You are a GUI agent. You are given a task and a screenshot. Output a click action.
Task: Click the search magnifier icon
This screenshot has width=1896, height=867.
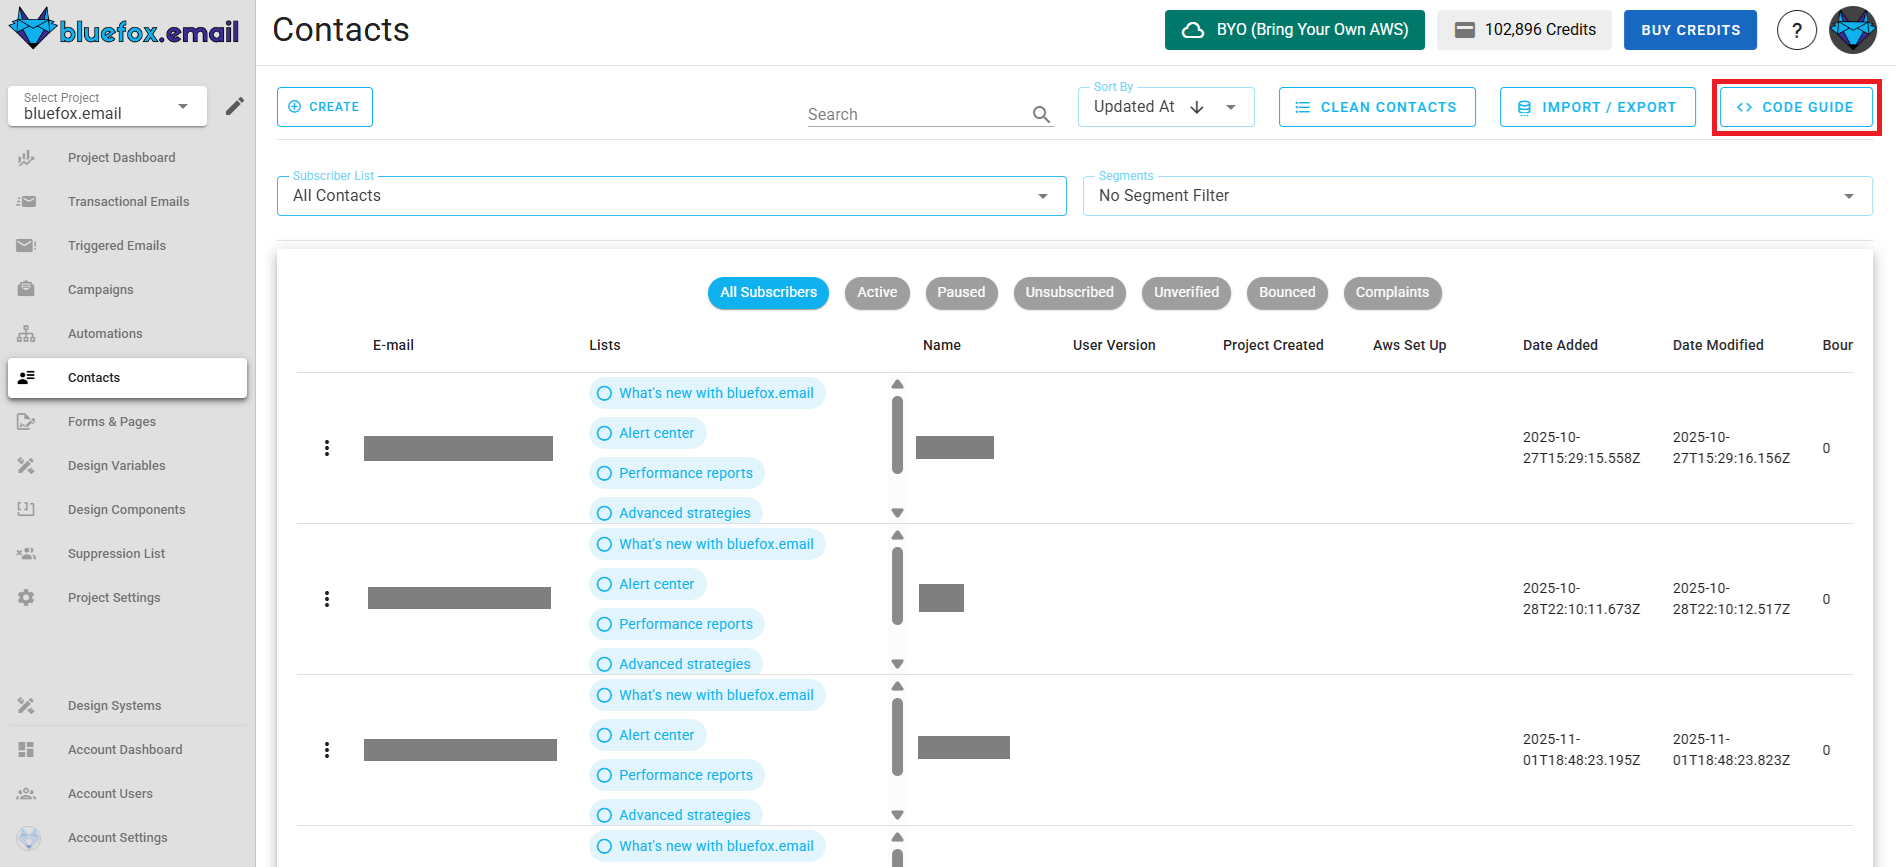point(1041,115)
